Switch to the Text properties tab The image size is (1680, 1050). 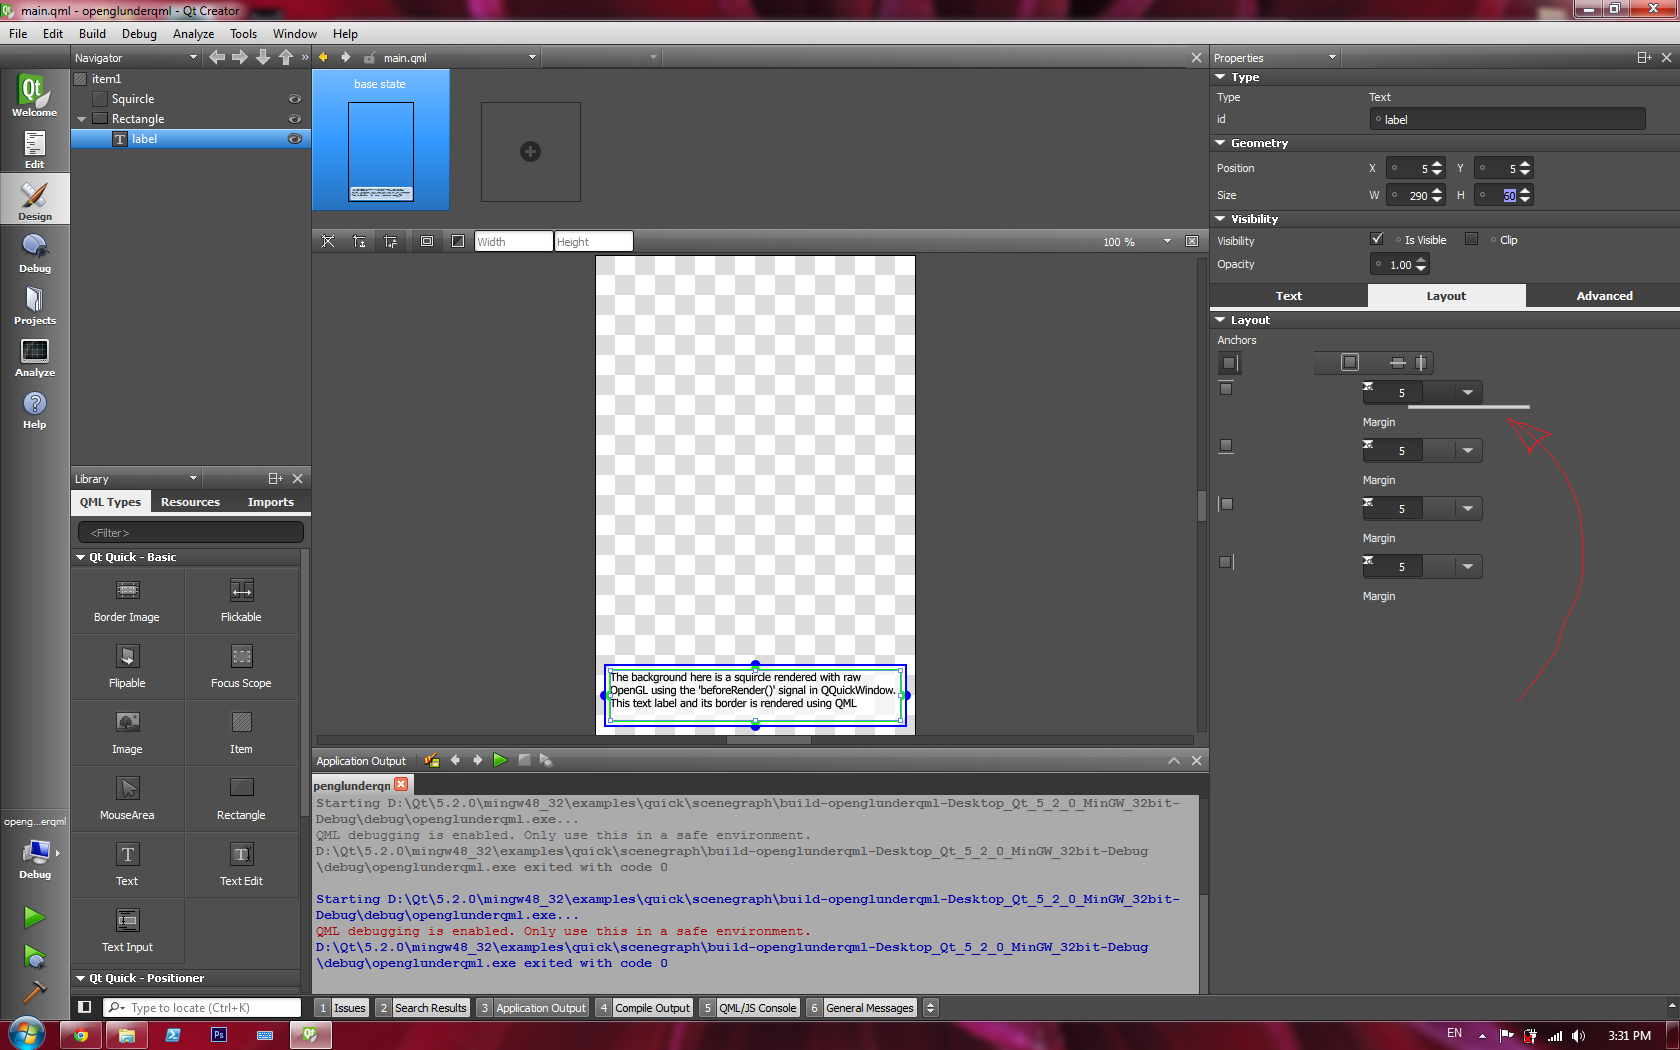point(1288,296)
